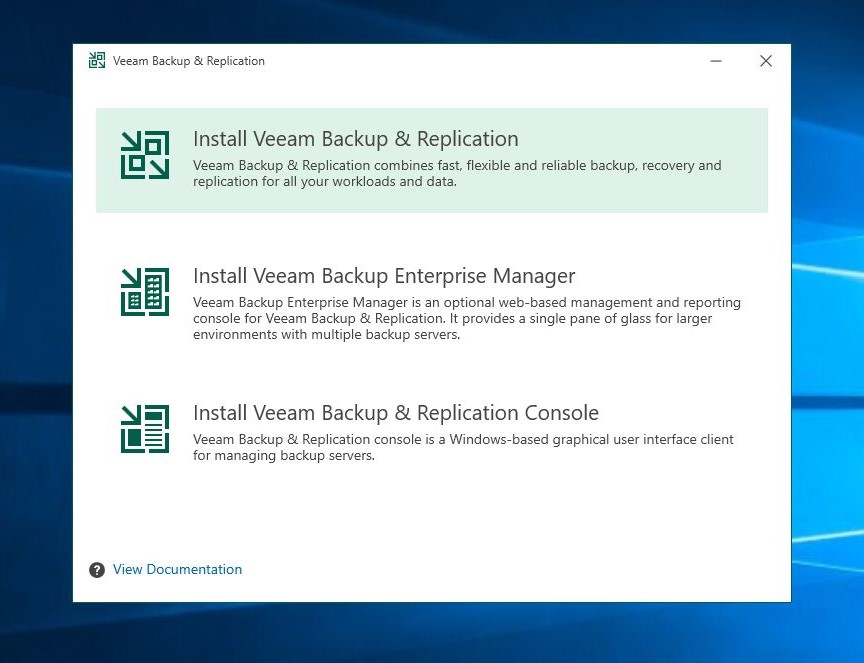
Task: Select Install Veeam Backup & Replication heading
Action: [x=356, y=139]
